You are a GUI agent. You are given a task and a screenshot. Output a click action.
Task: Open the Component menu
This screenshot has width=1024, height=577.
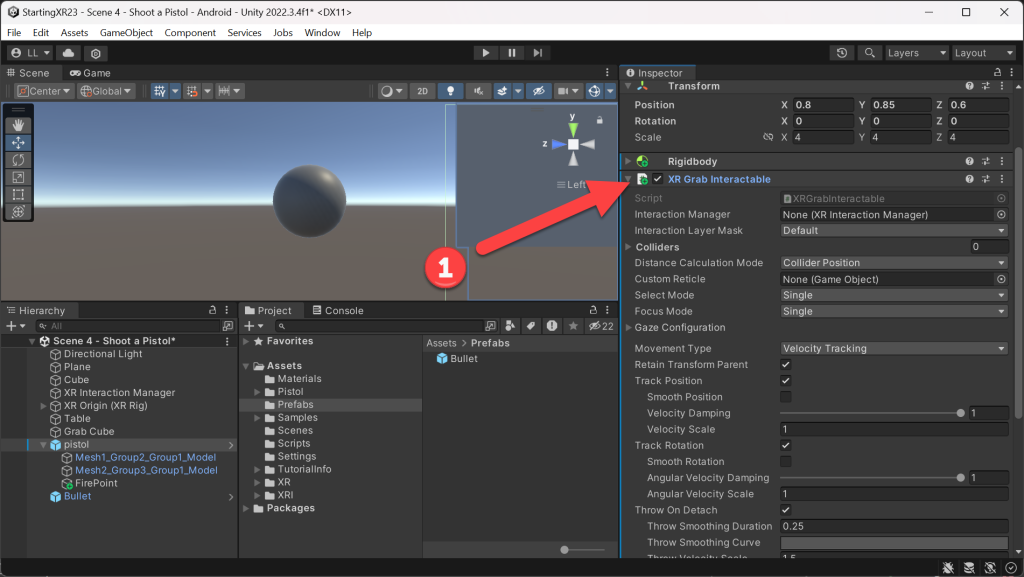click(x=190, y=33)
